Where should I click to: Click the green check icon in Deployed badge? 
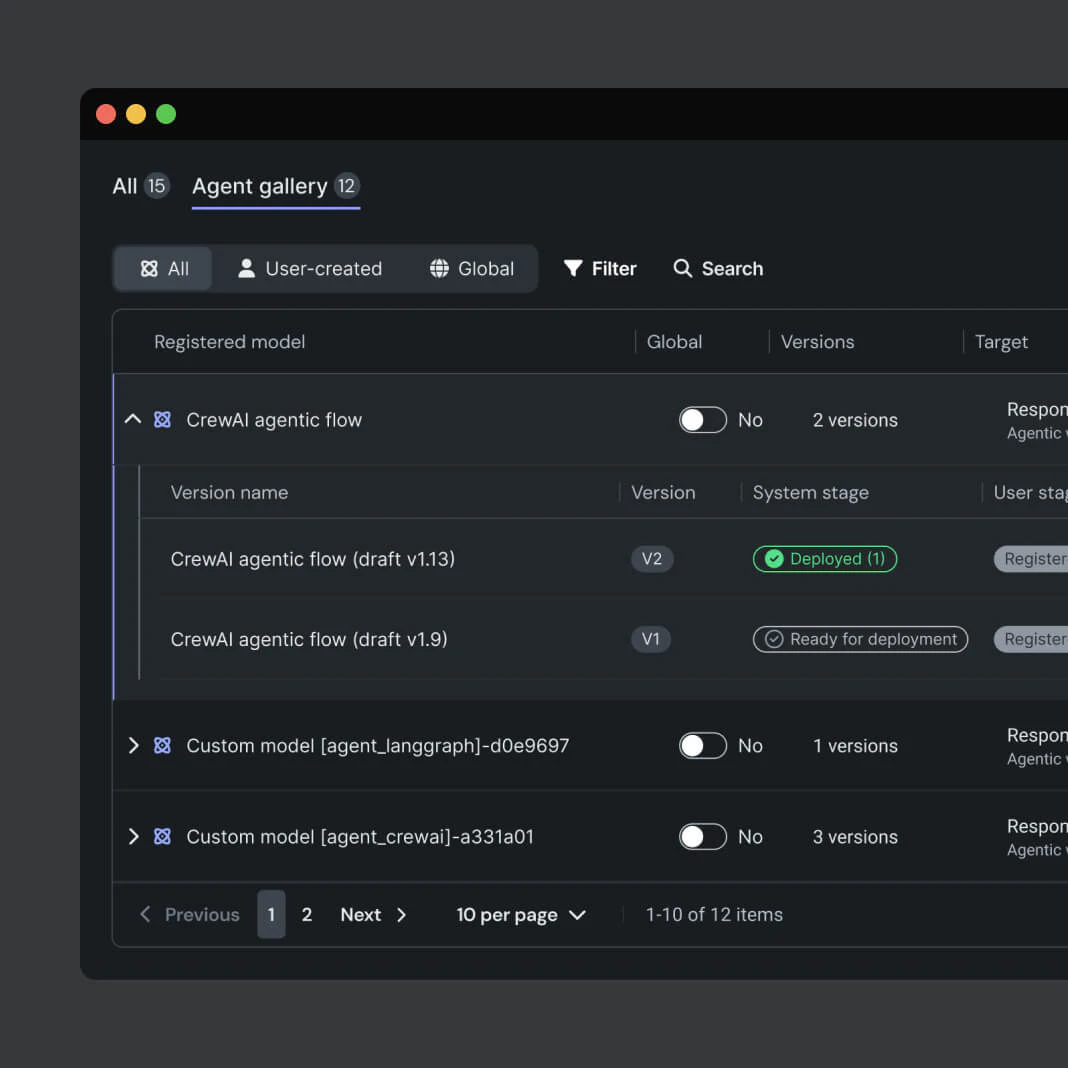click(774, 559)
